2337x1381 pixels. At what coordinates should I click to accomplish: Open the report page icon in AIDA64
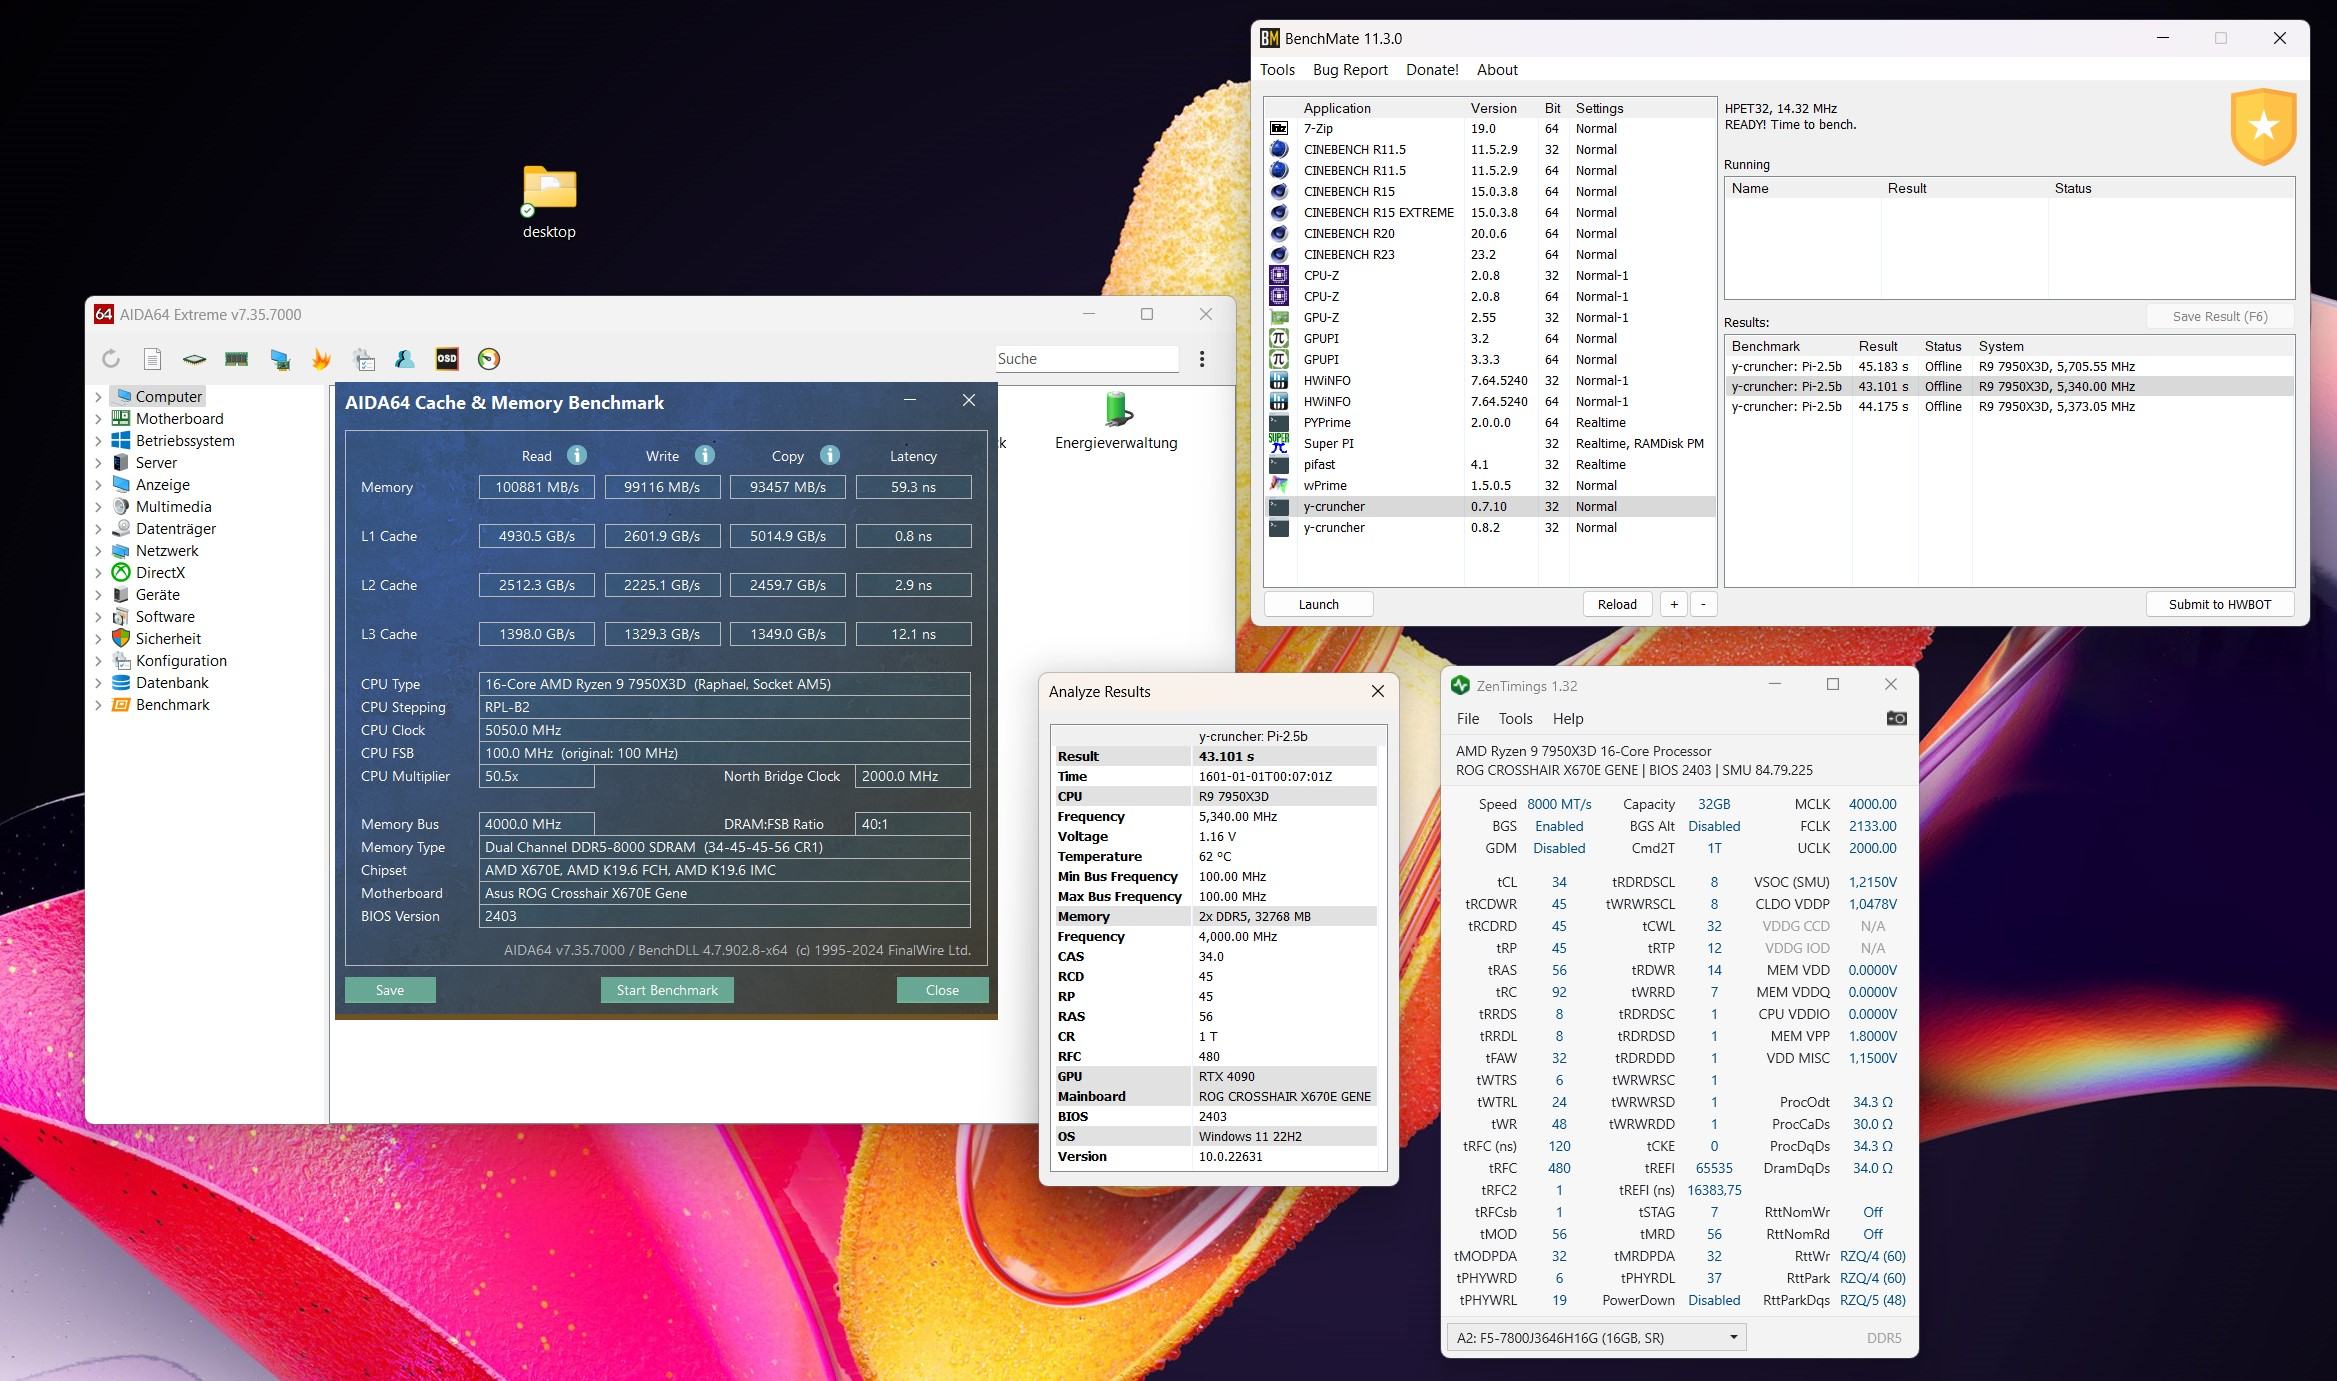tap(152, 359)
